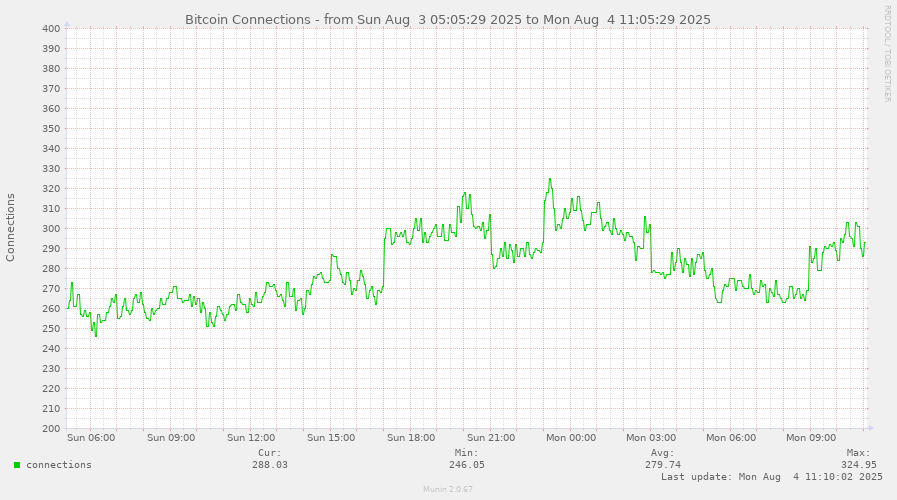Click the 'Mon 06:00' x-axis label
Image resolution: width=897 pixels, height=500 pixels.
pyautogui.click(x=730, y=437)
